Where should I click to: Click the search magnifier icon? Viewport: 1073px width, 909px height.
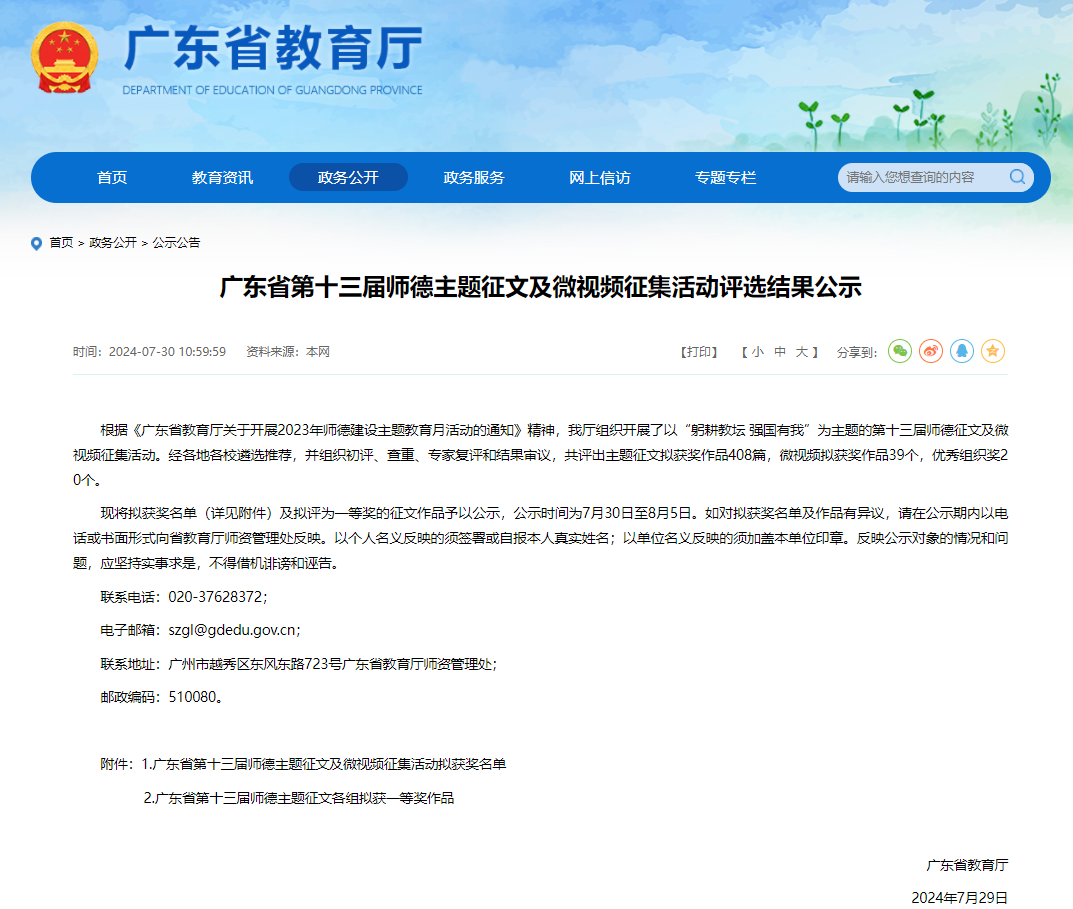(1017, 177)
